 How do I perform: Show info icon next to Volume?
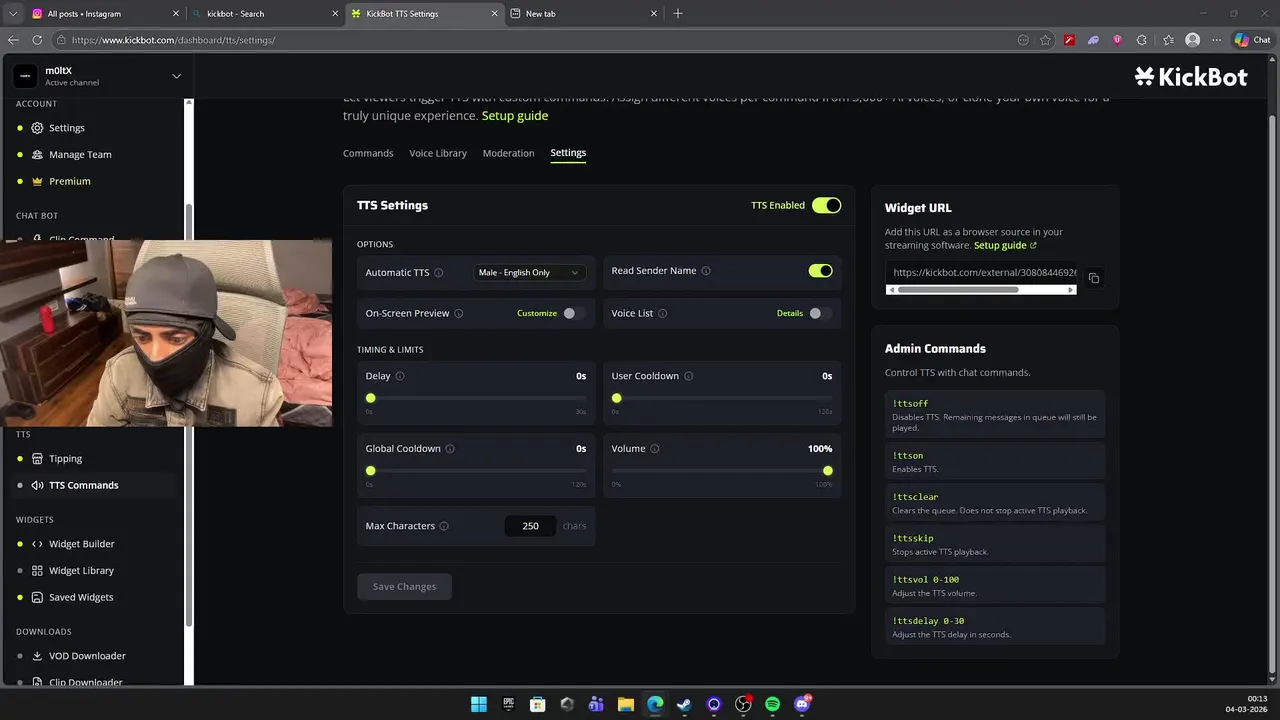[655, 449]
